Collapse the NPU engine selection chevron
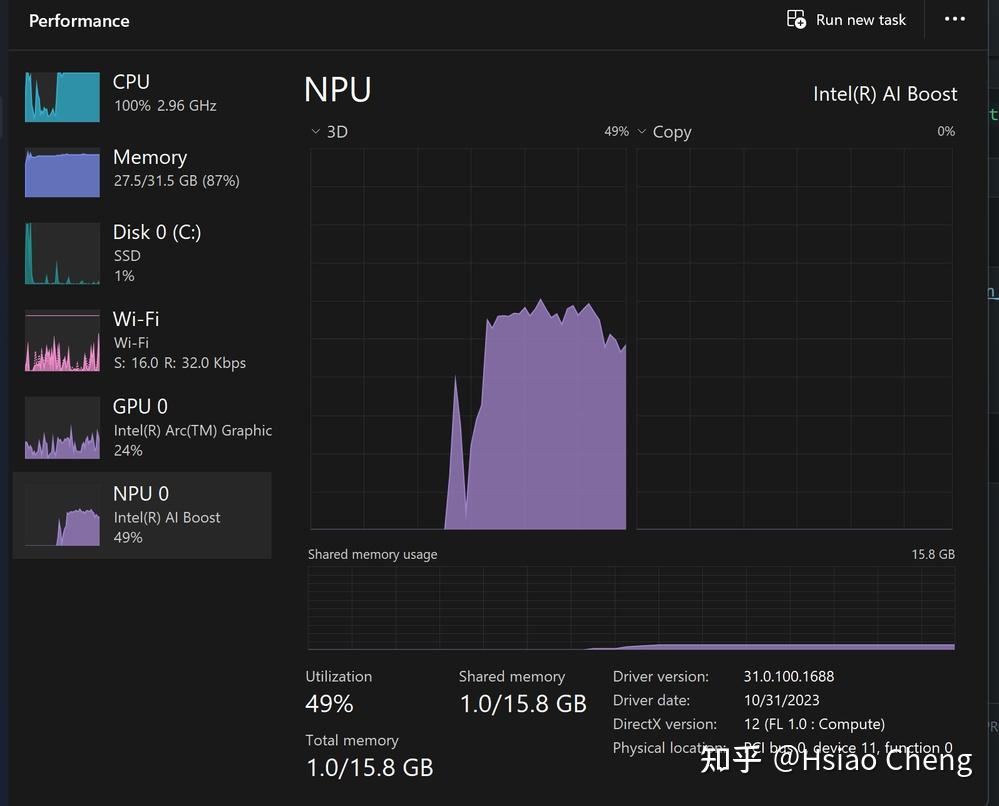This screenshot has height=806, width=999. click(316, 131)
